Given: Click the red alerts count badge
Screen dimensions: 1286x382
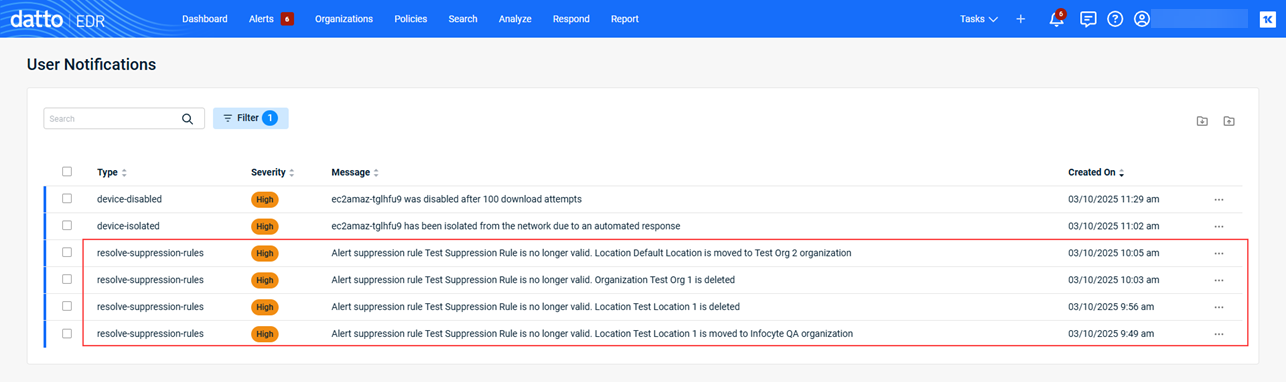Looking at the screenshot, I should pos(287,19).
